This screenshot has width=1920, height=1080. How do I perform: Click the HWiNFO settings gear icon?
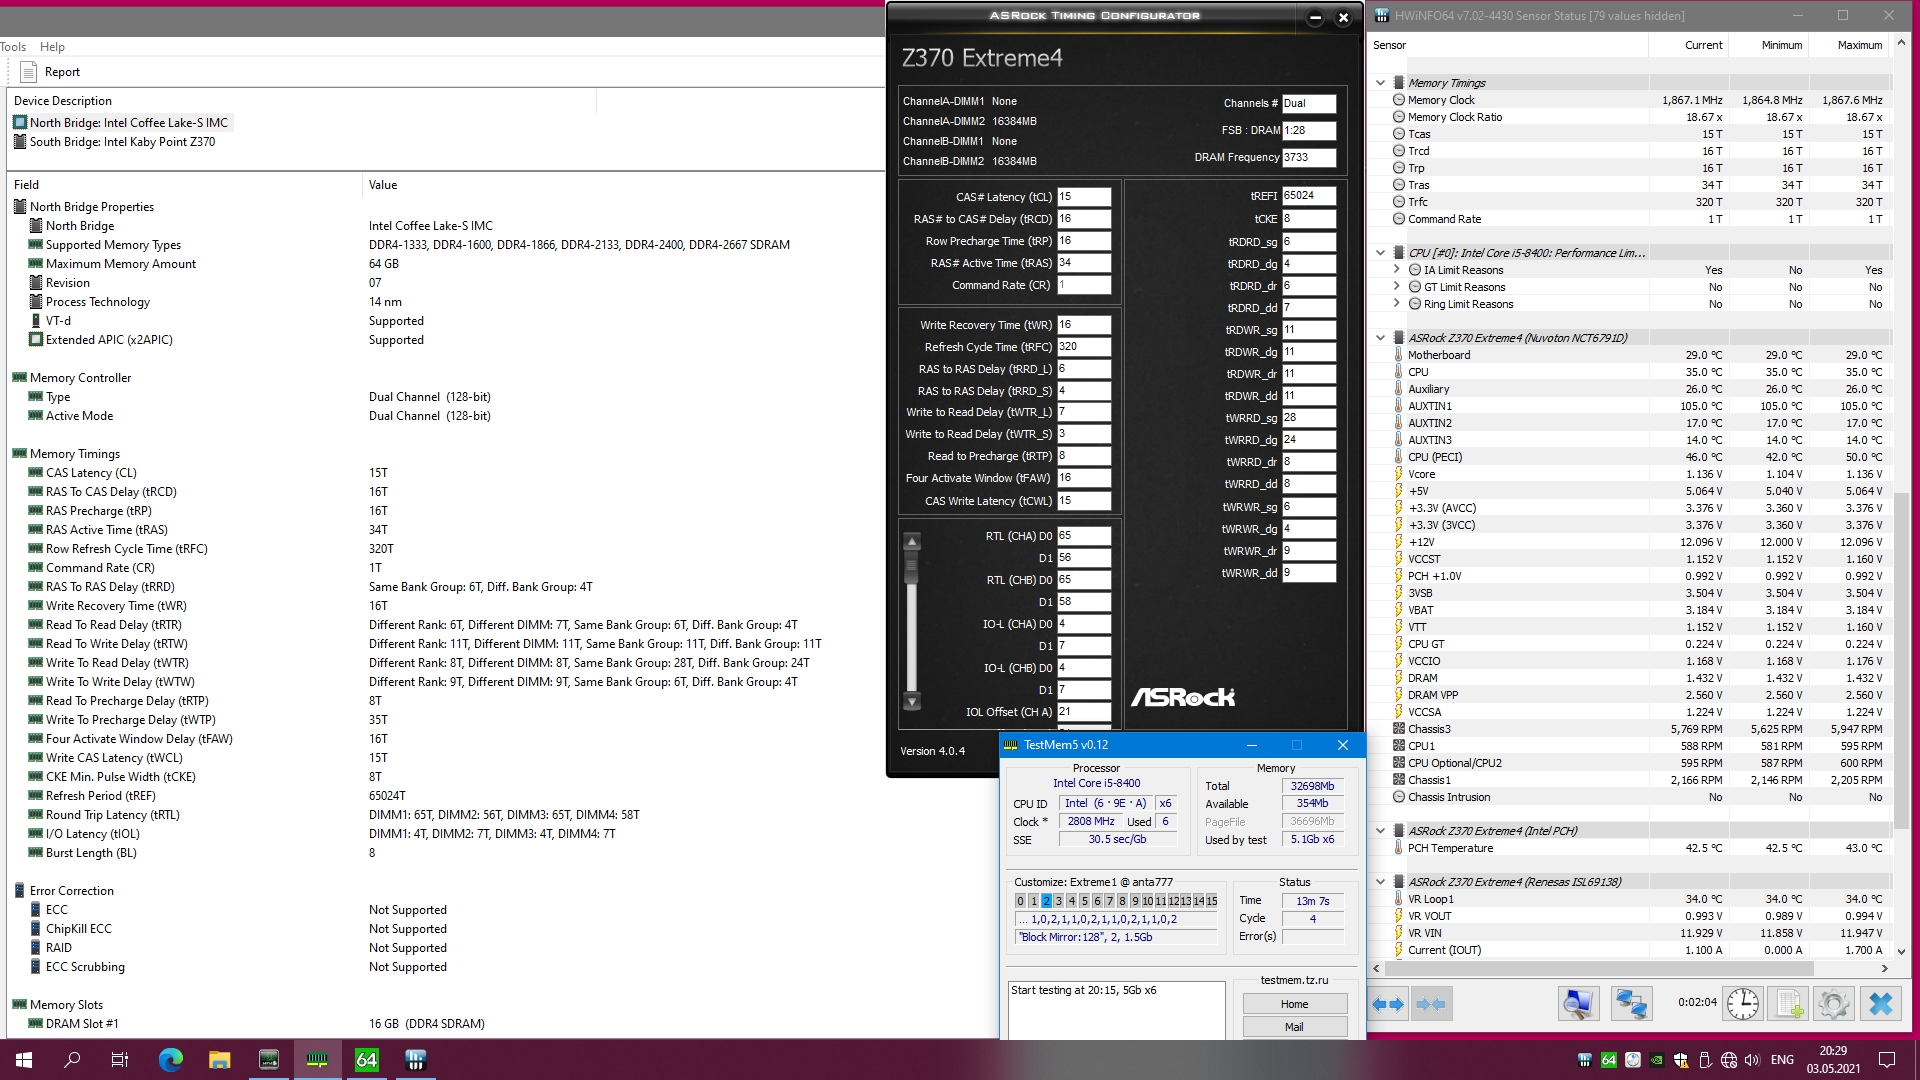[x=1833, y=1004]
